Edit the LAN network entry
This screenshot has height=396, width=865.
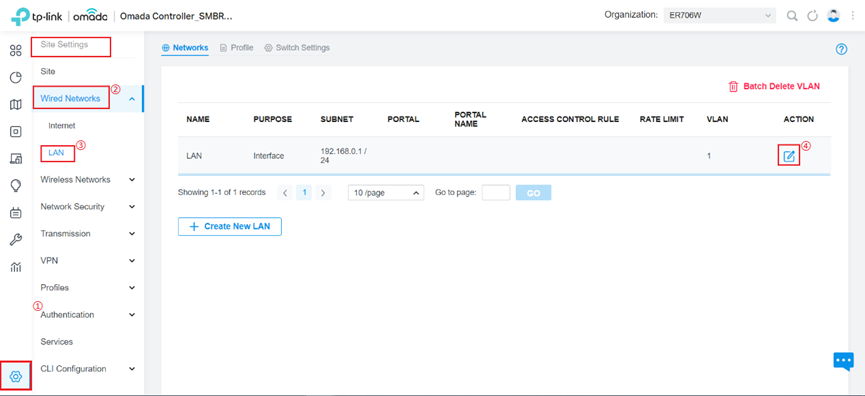[789, 156]
